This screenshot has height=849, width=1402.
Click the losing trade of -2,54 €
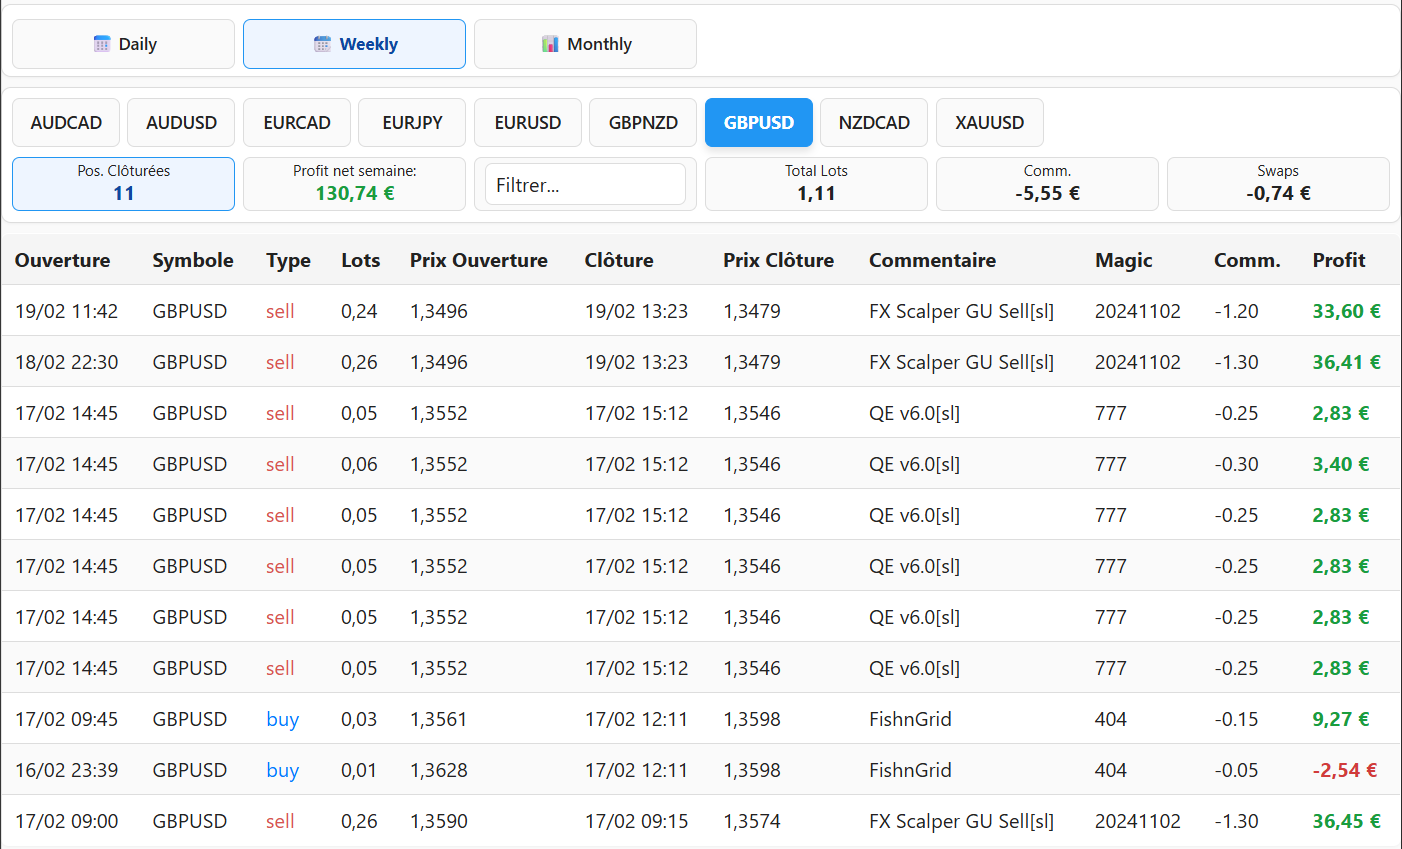1344,770
